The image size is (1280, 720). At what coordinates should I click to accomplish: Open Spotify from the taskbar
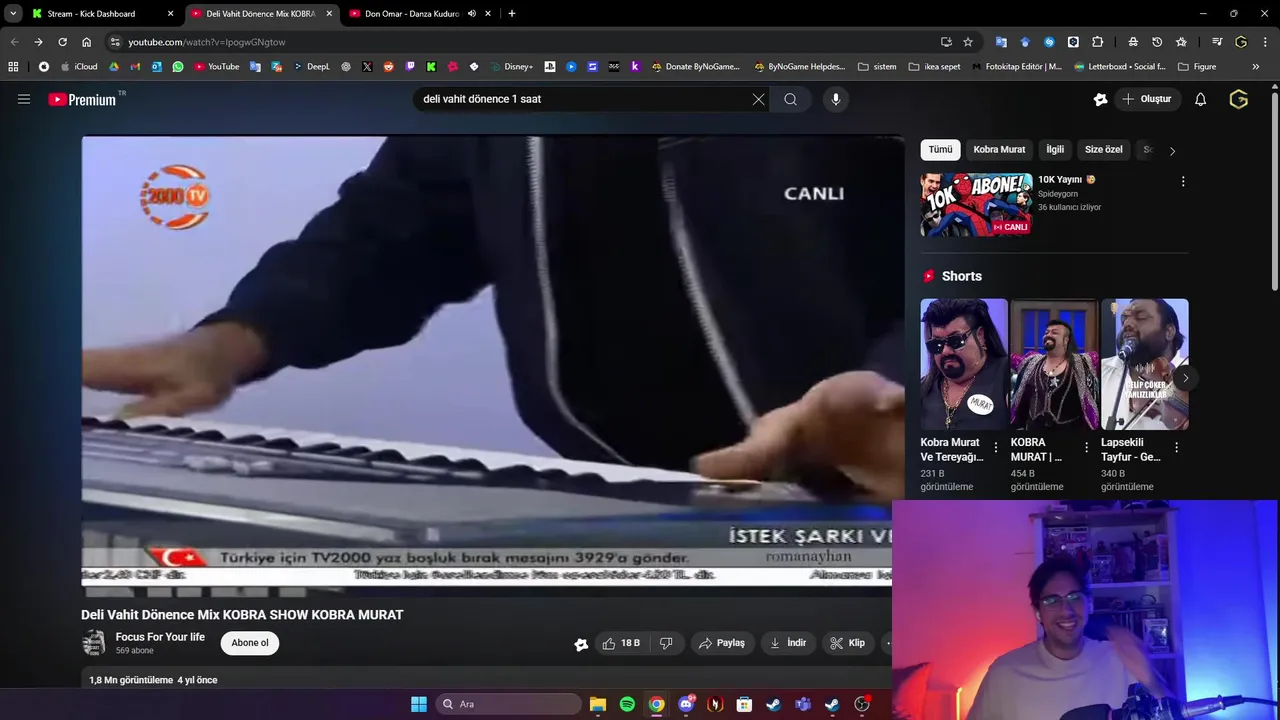click(x=627, y=704)
